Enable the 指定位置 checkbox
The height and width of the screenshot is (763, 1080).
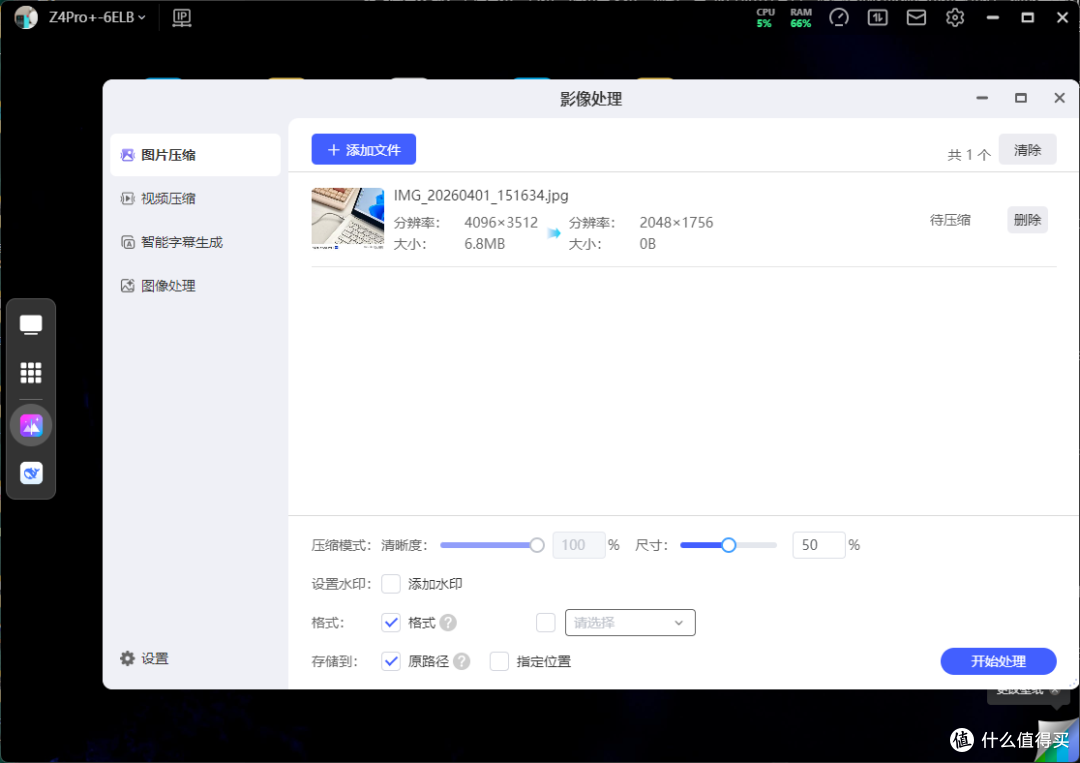point(499,661)
